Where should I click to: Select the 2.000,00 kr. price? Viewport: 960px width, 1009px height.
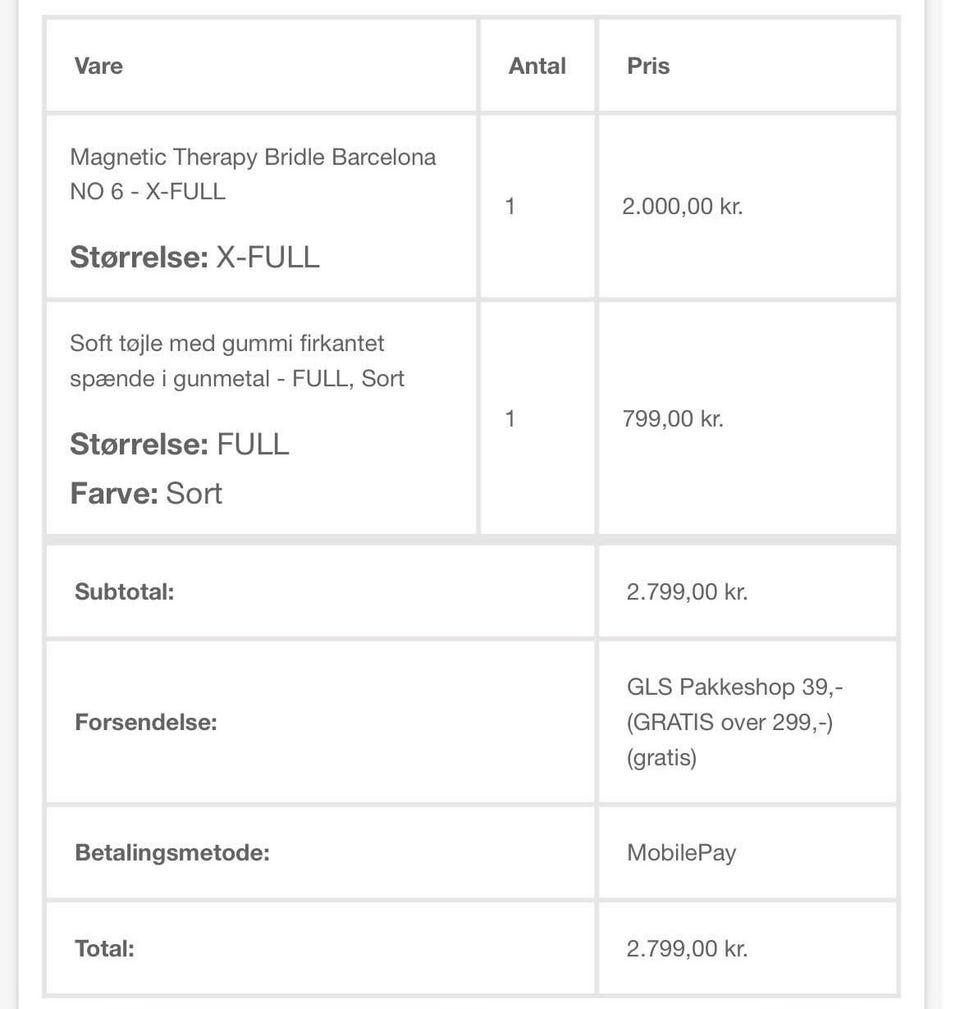pyautogui.click(x=682, y=207)
